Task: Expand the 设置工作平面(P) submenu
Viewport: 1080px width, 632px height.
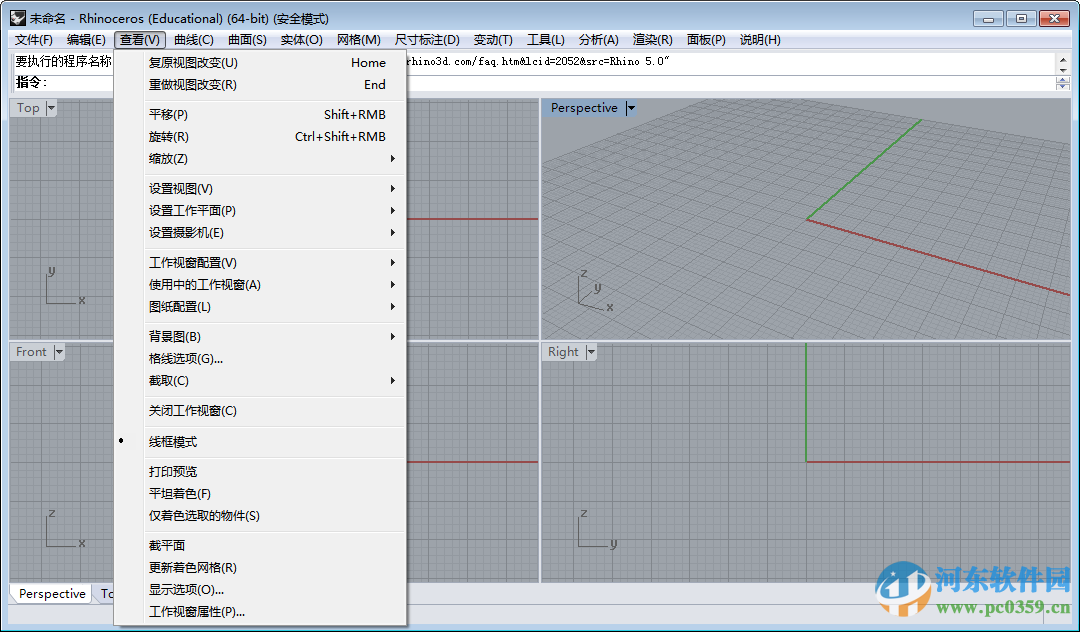Action: coord(260,211)
